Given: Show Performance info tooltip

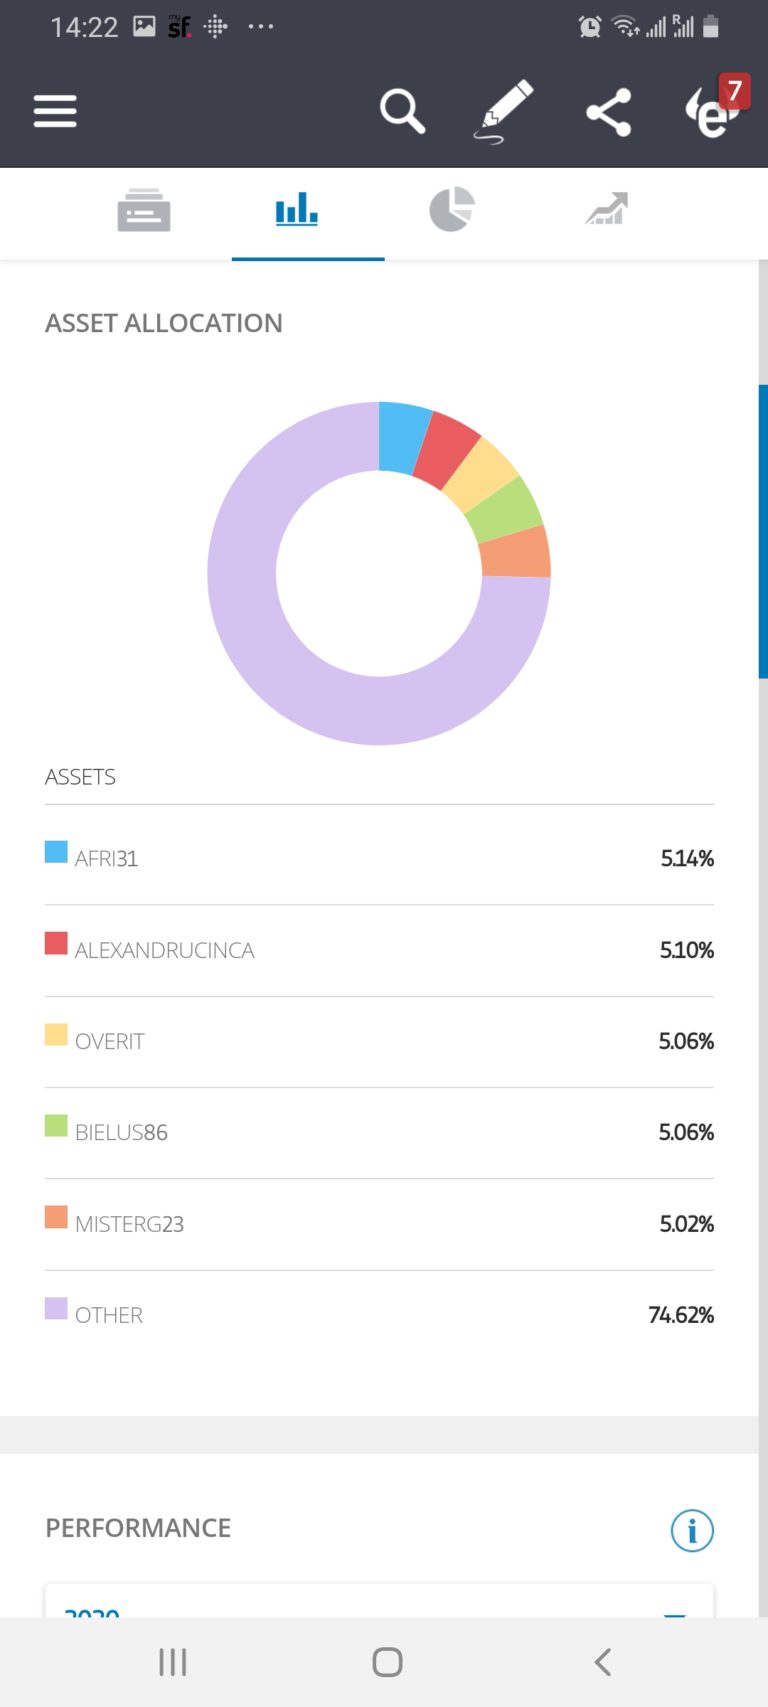Looking at the screenshot, I should click(691, 1530).
